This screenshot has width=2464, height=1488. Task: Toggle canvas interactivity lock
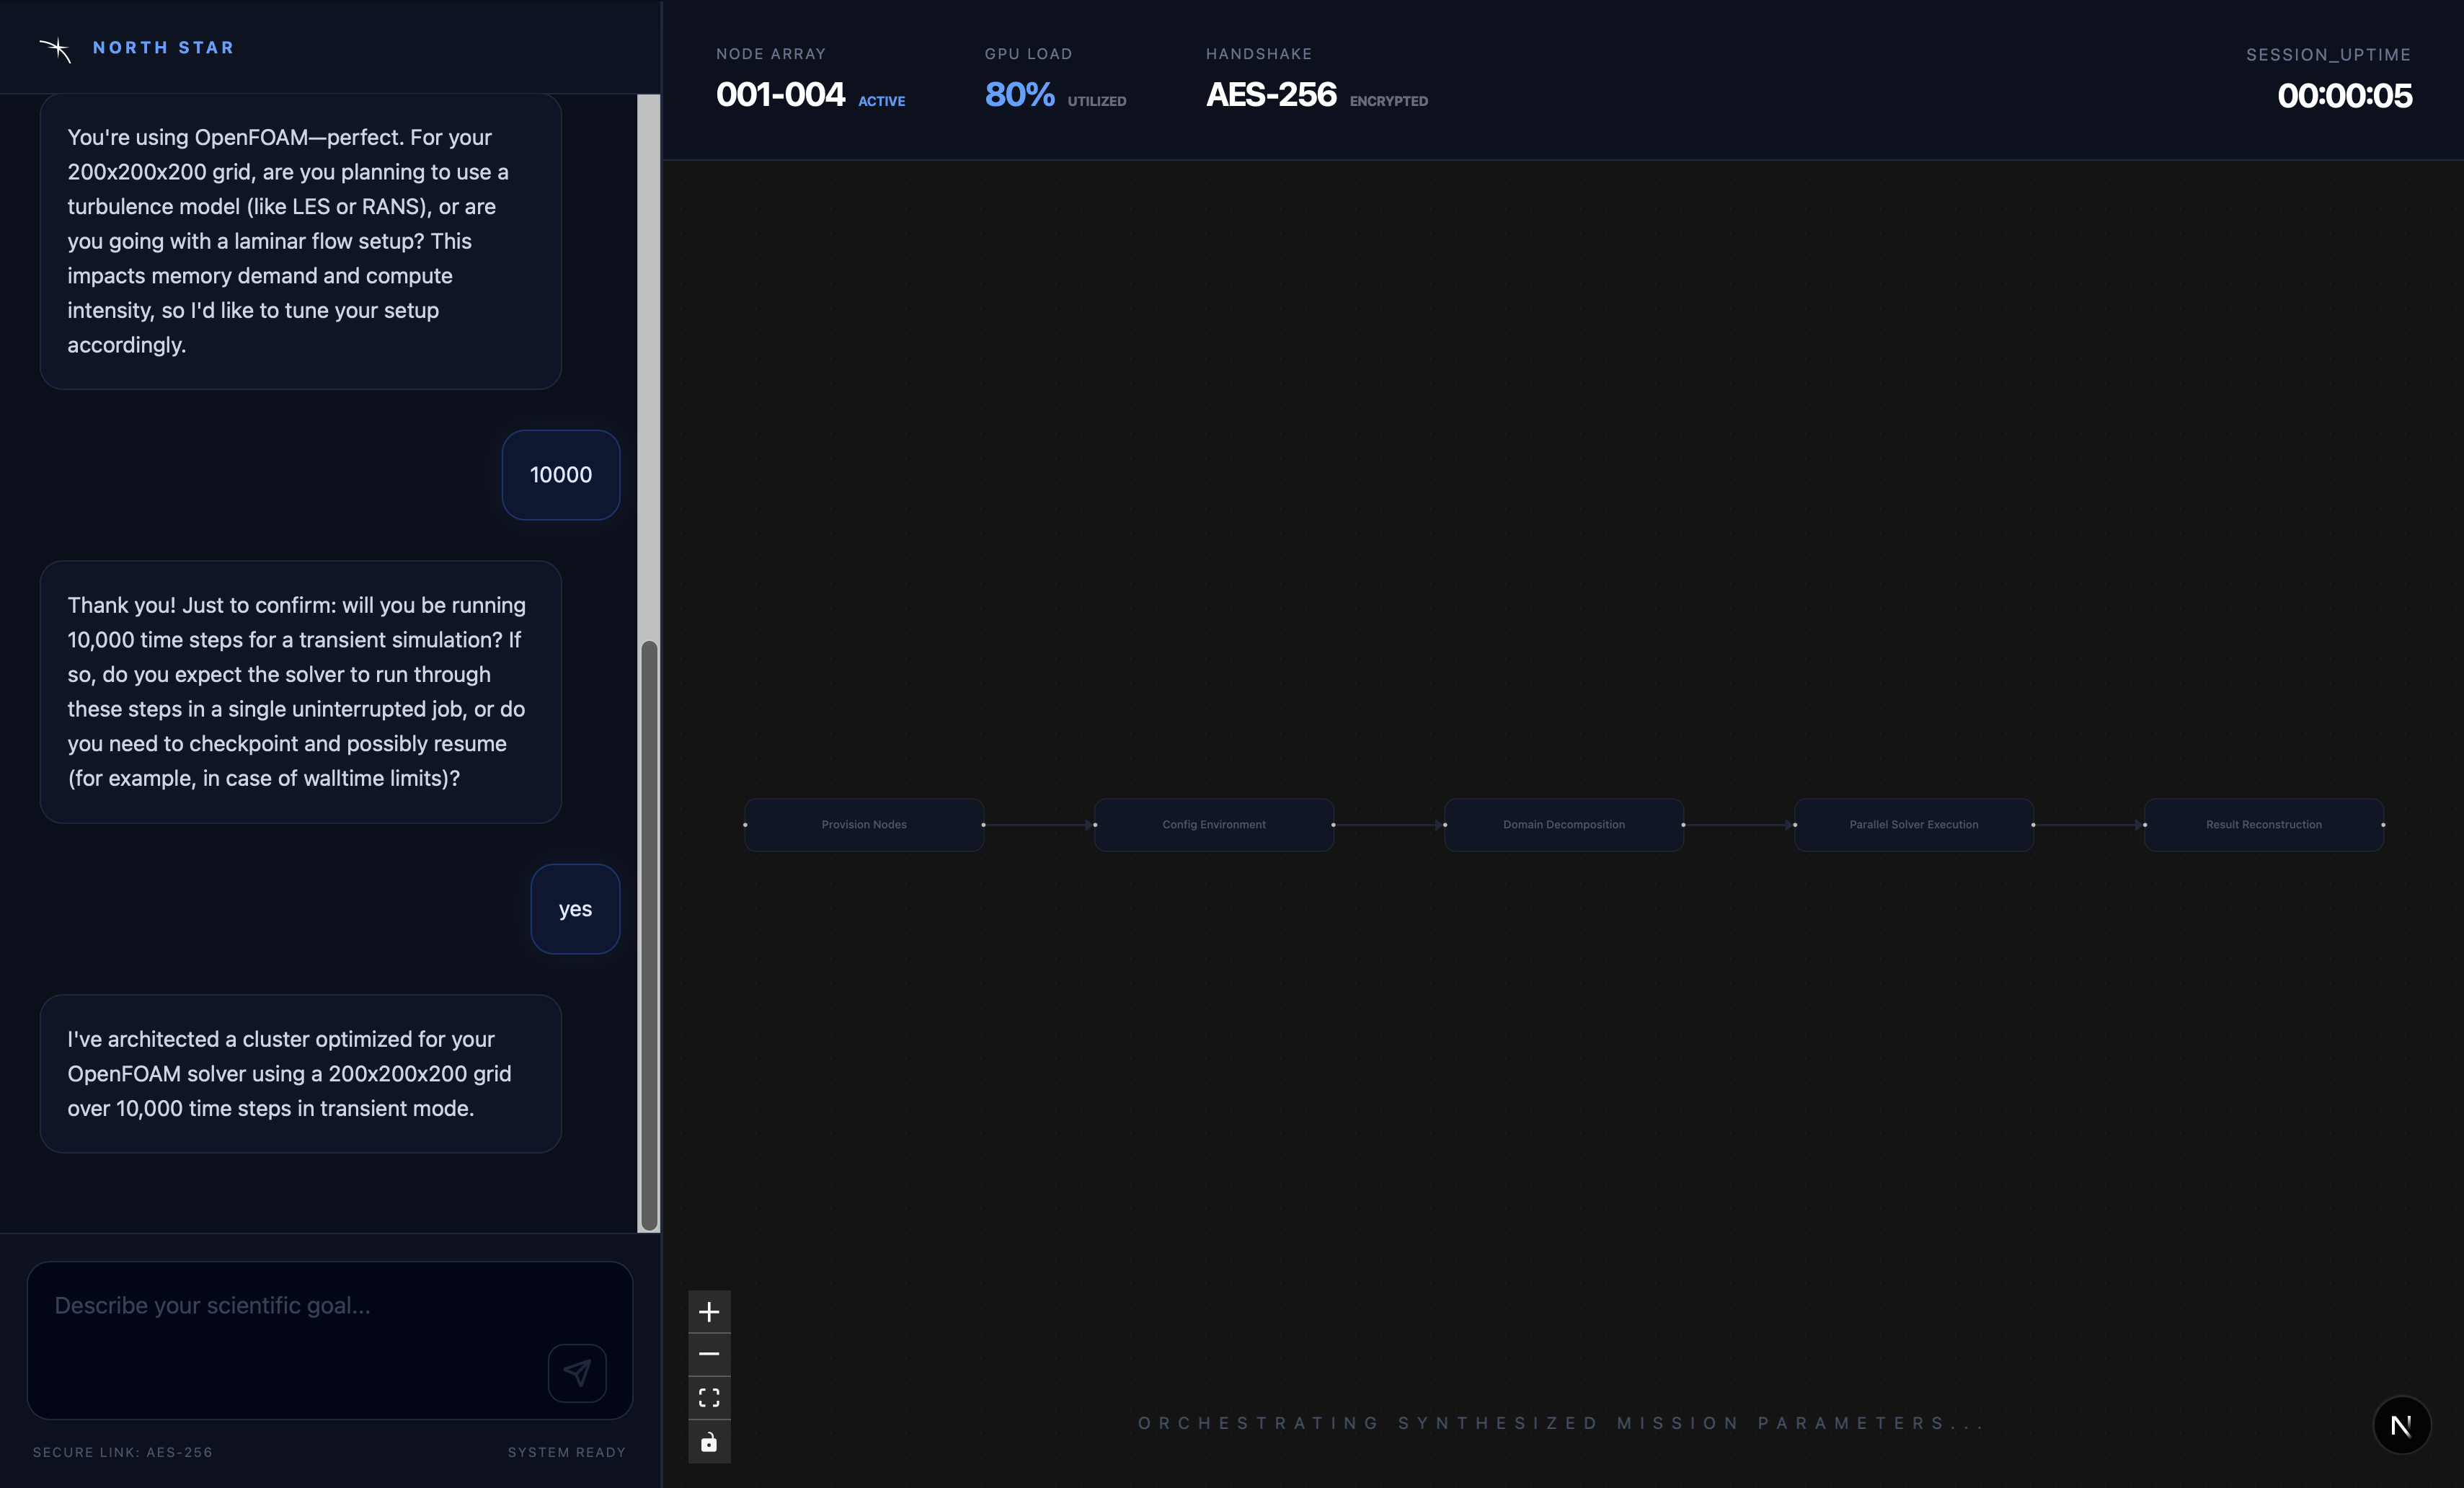[x=709, y=1441]
